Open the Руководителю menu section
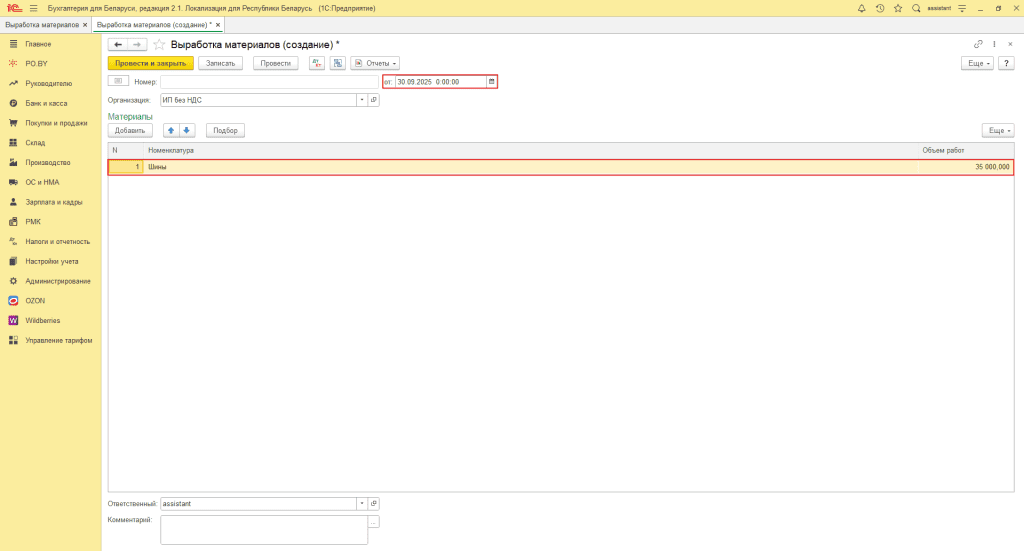This screenshot has width=1024, height=551. pyautogui.click(x=48, y=84)
